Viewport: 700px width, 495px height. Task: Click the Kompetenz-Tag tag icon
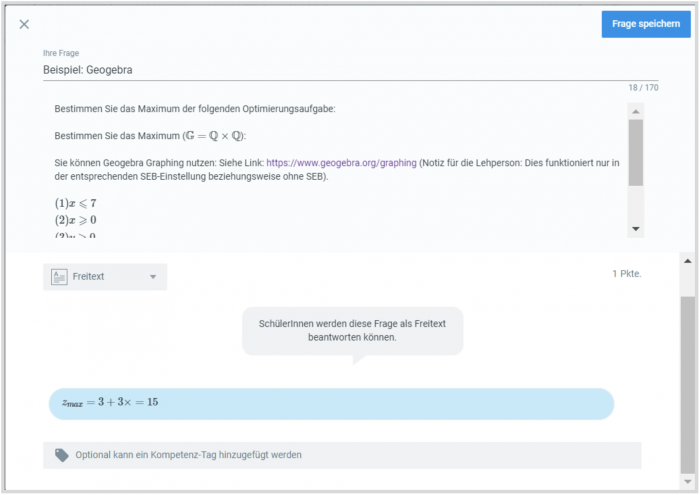(x=62, y=455)
